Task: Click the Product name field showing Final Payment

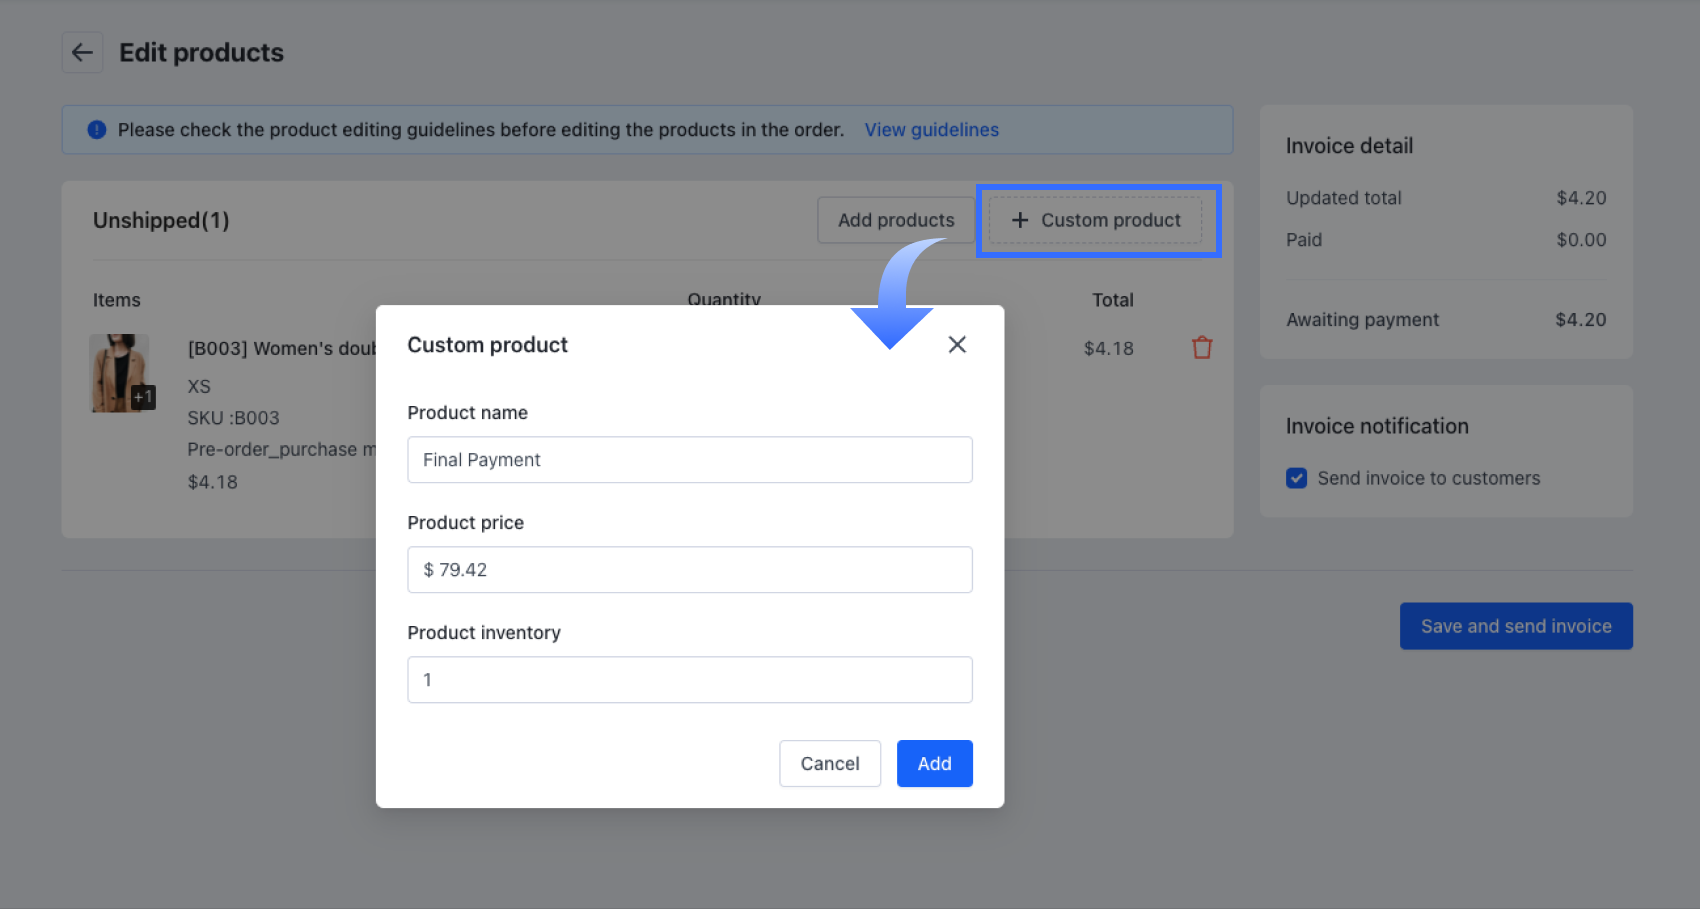Action: (x=689, y=459)
